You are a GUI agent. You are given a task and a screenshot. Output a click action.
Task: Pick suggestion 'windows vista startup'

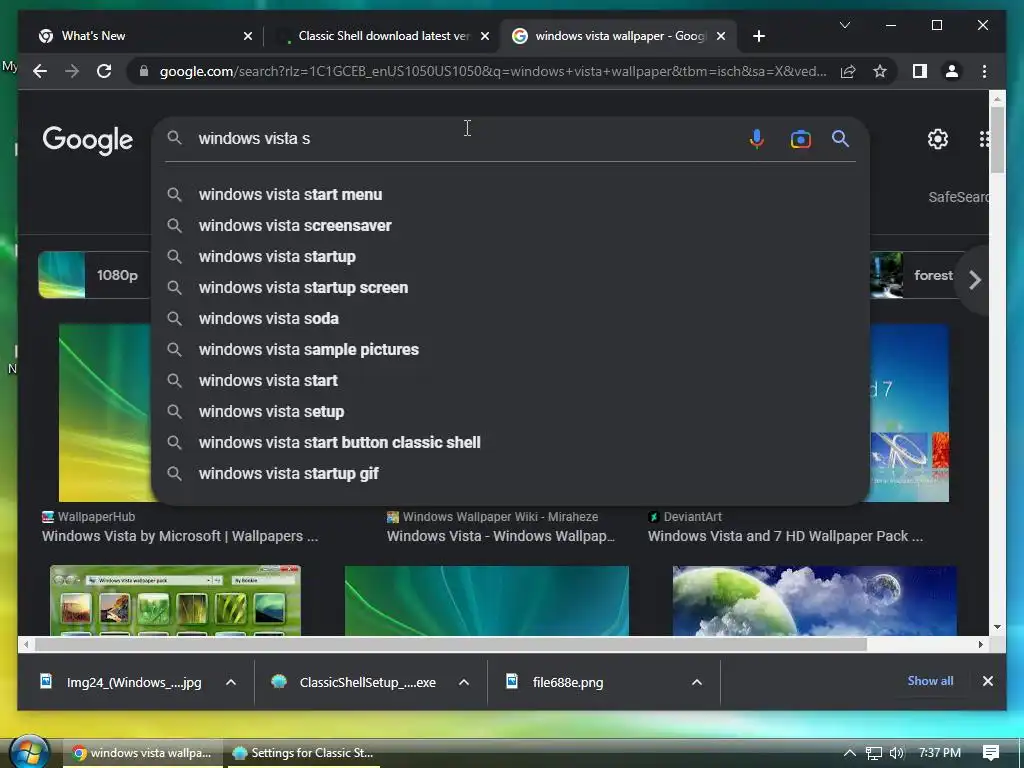point(509,257)
